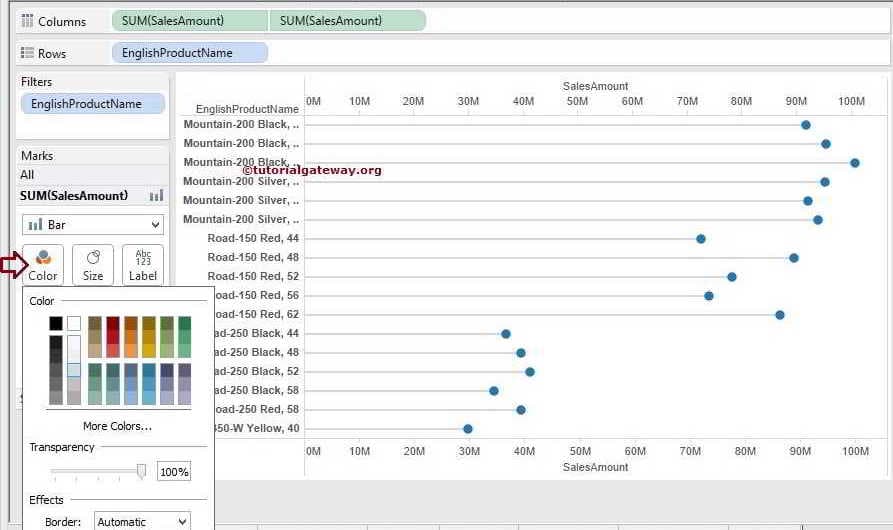Screen dimensions: 893x530
Task: Click the Marks card heading
Action: point(37,156)
